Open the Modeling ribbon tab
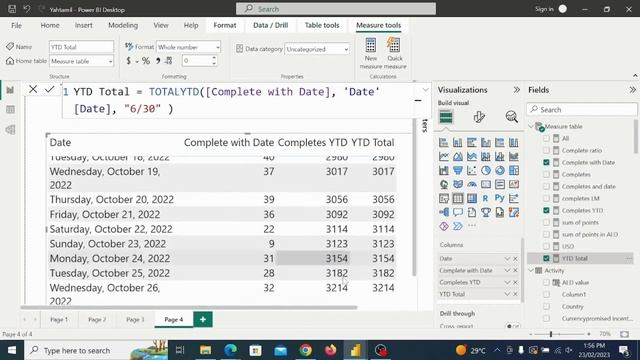The height and width of the screenshot is (360, 640). (123, 25)
